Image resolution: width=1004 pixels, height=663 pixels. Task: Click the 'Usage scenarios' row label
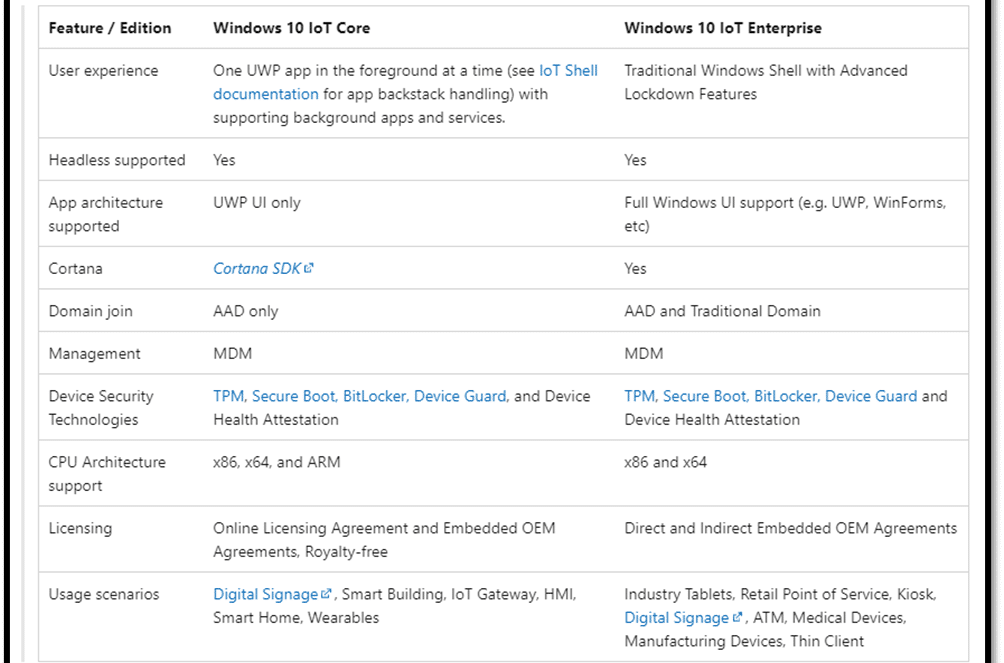104,594
